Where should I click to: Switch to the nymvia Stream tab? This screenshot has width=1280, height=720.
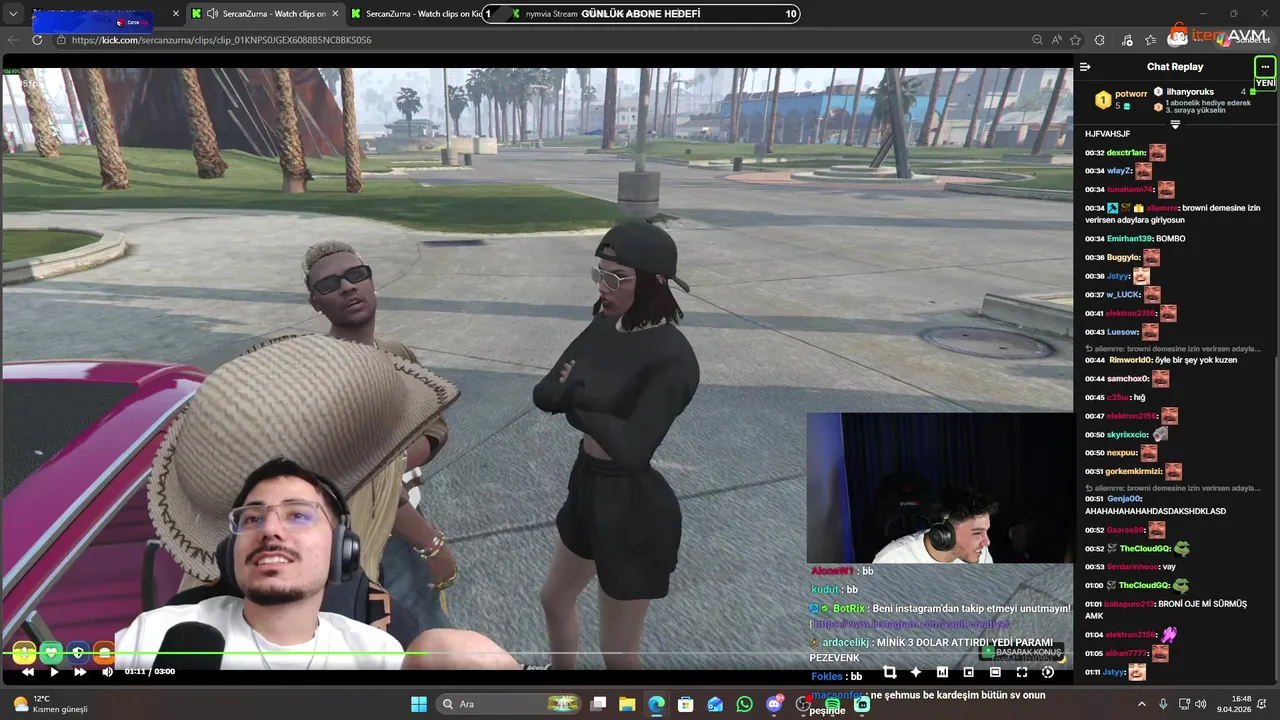pyautogui.click(x=551, y=14)
